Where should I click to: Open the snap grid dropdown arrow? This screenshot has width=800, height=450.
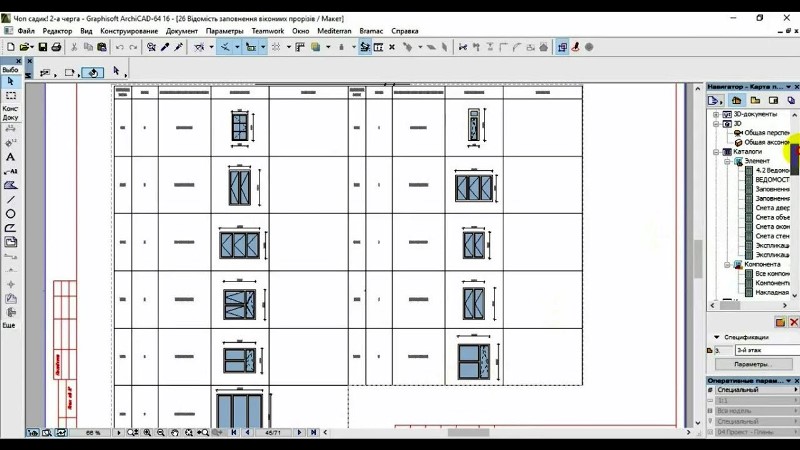(263, 47)
